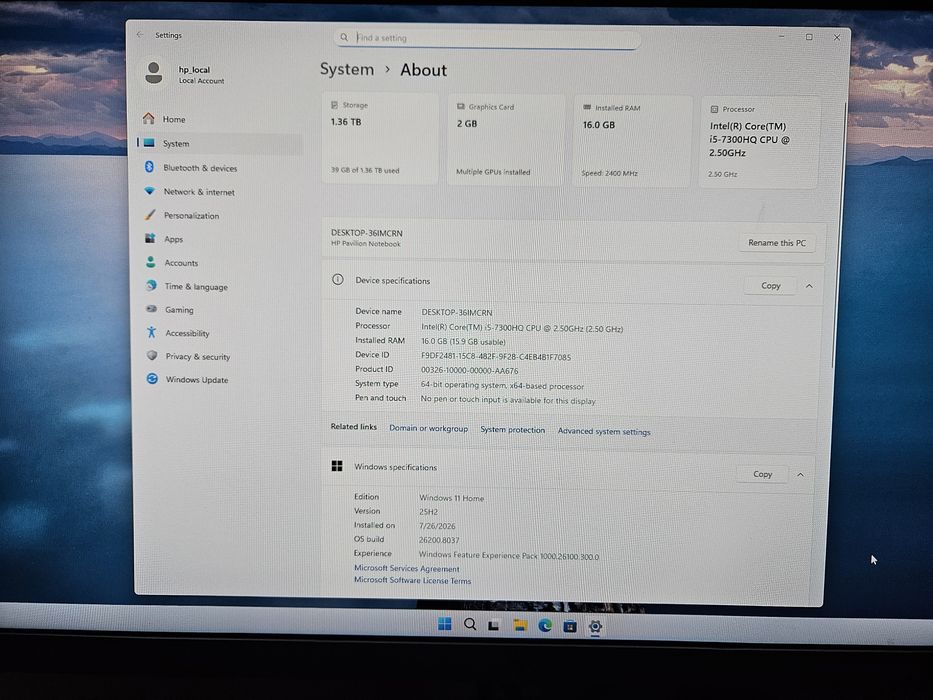This screenshot has height=700, width=933.
Task: Click the OS build 26200.8037 value
Action: 439,540
